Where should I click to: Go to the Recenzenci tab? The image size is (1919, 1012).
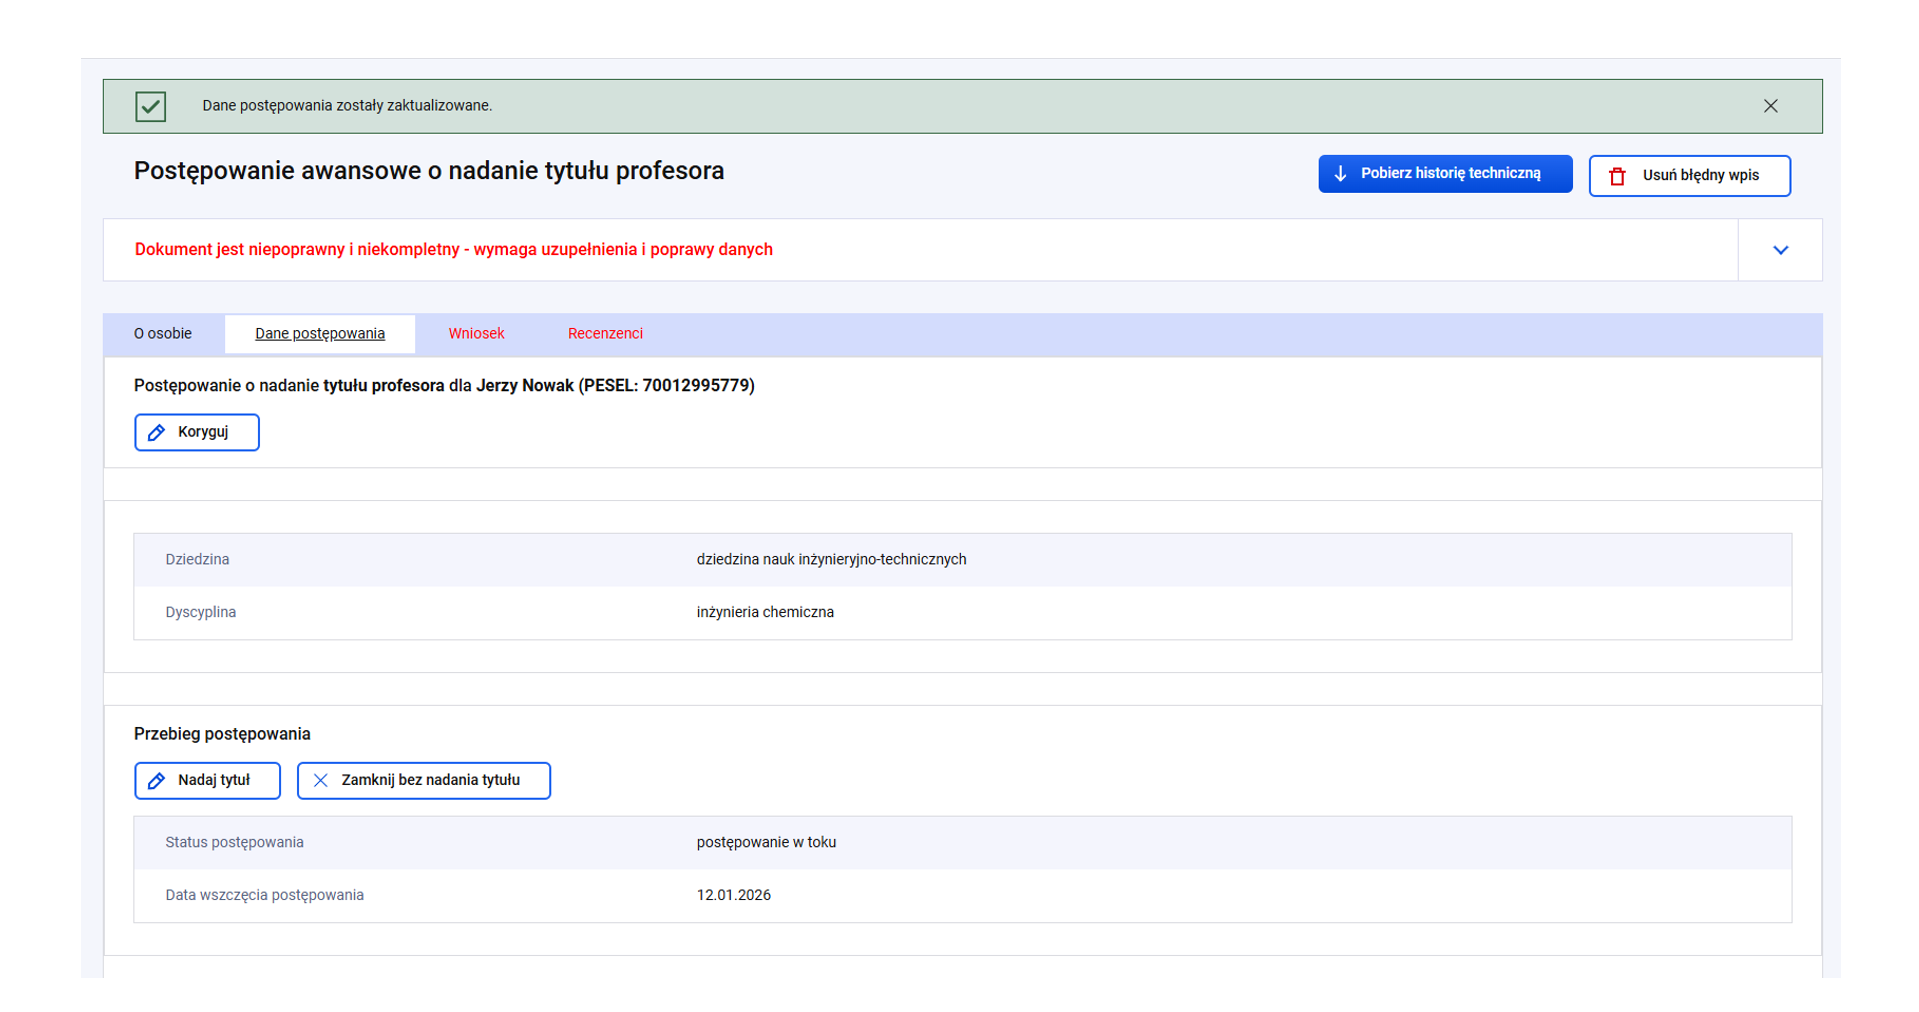coord(605,334)
